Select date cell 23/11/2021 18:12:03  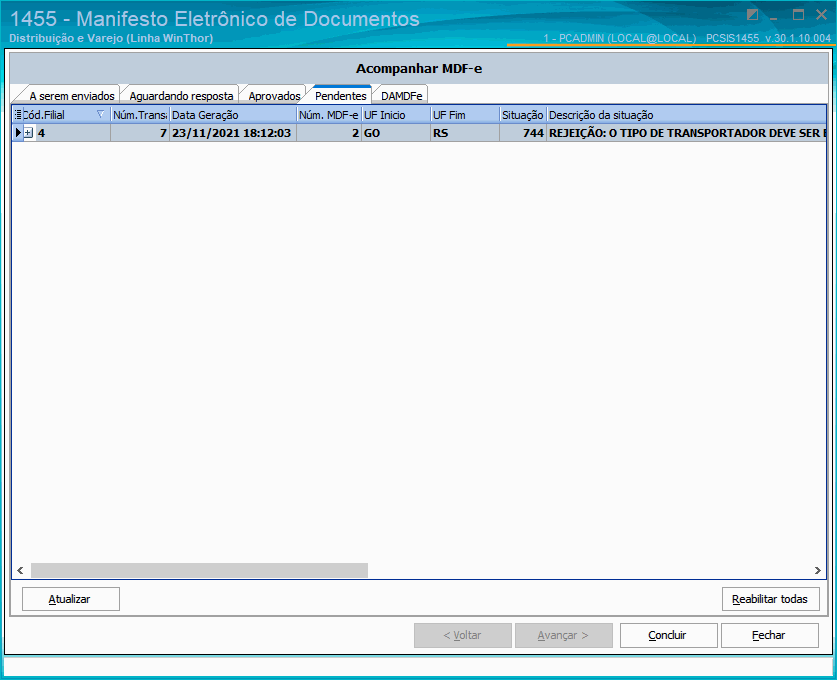[x=233, y=133]
